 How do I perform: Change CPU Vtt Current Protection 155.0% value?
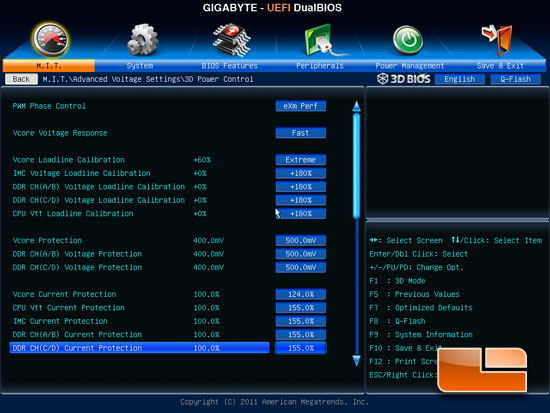click(301, 308)
